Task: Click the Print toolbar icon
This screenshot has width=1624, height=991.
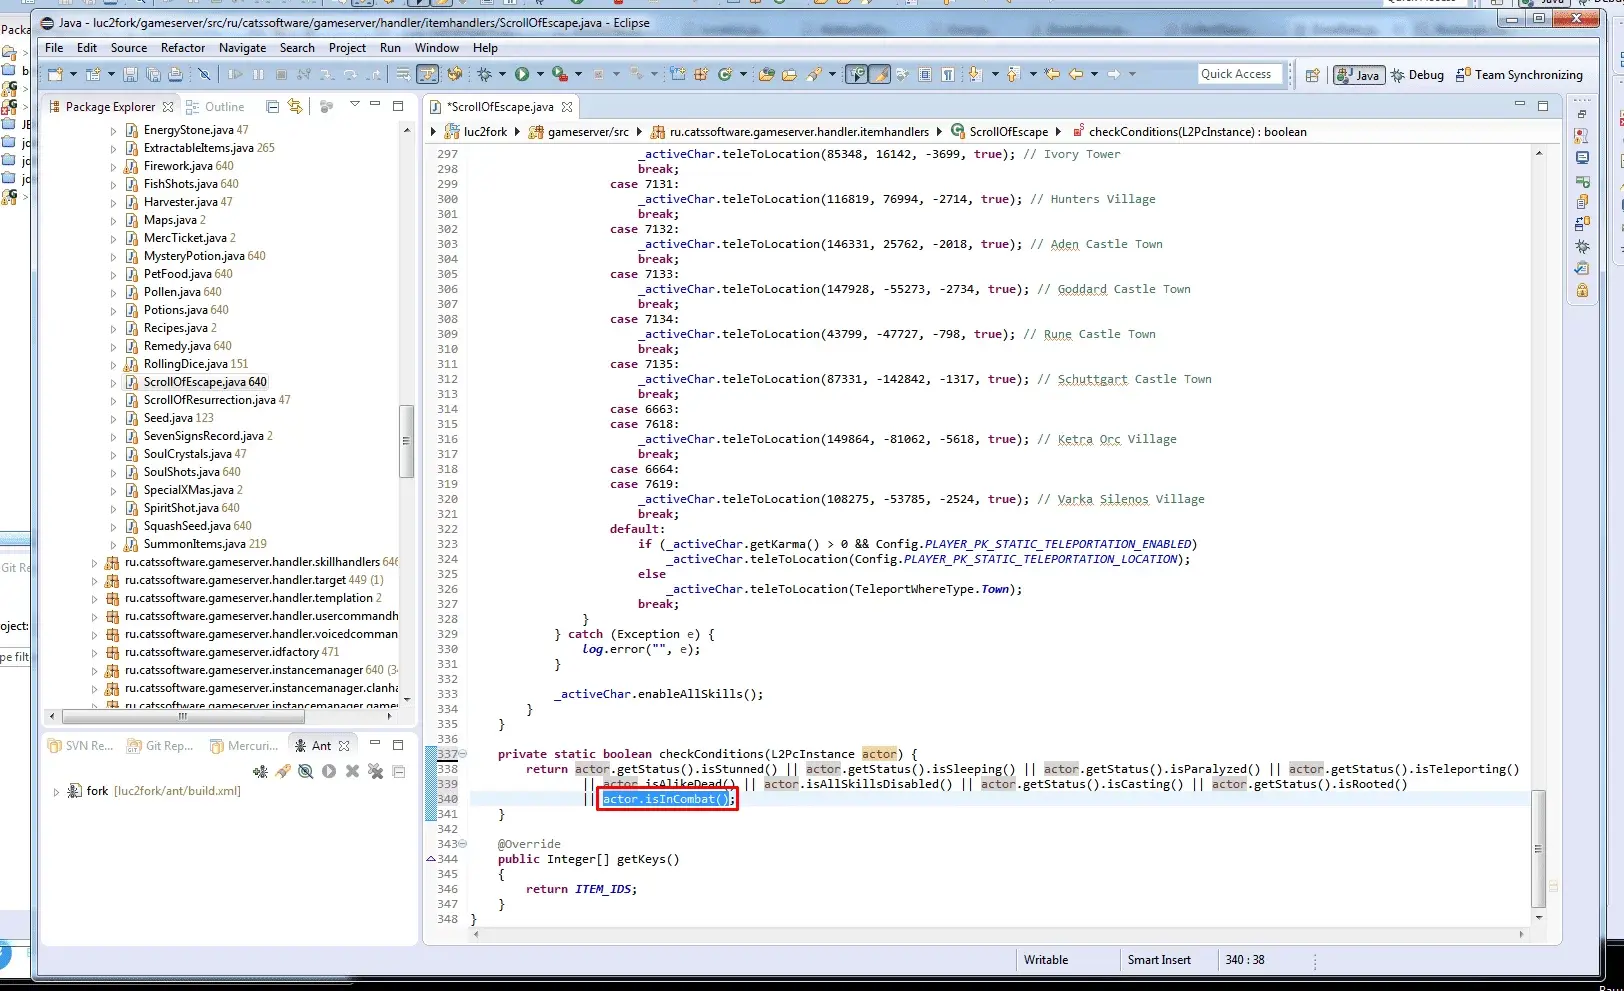Action: (x=175, y=74)
